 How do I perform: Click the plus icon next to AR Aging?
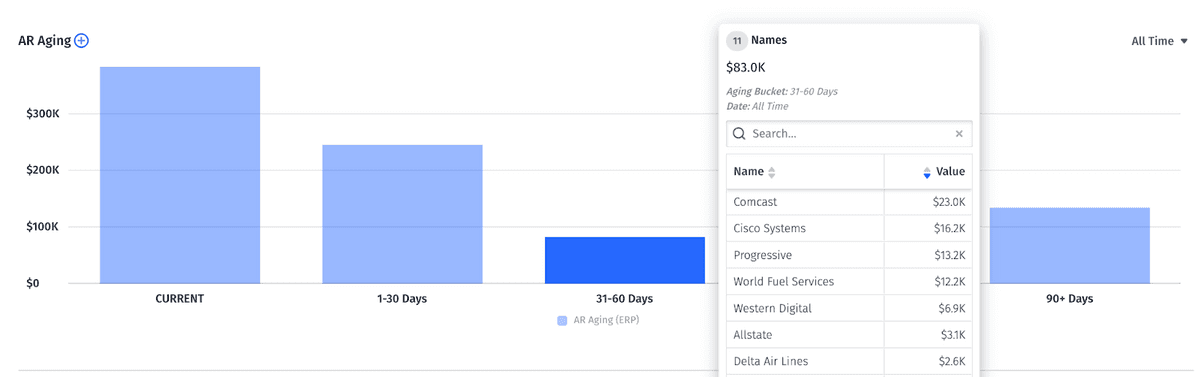click(x=82, y=41)
